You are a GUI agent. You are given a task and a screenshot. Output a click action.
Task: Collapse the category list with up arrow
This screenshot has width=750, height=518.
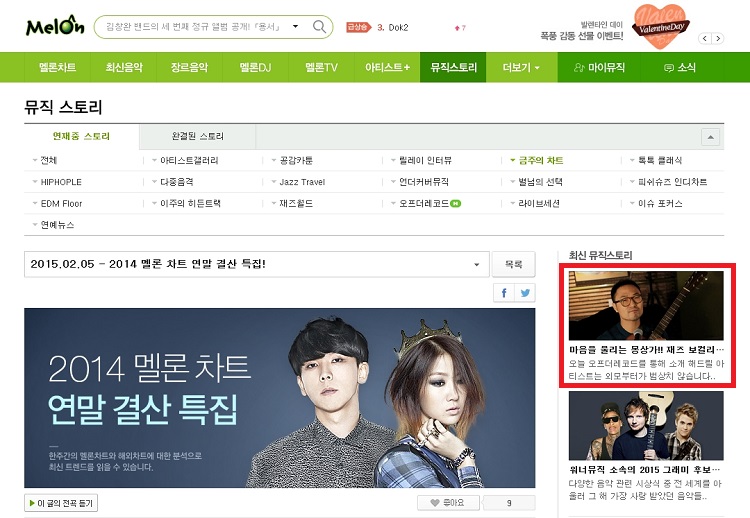coord(711,137)
